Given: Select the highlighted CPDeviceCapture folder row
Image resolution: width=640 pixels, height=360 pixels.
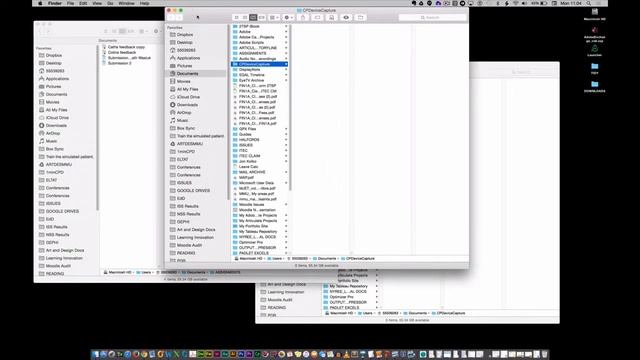Looking at the screenshot, I should pyautogui.click(x=260, y=64).
